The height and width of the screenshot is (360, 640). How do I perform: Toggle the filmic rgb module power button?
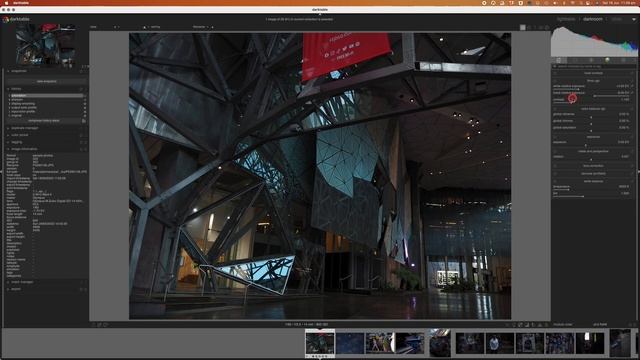(555, 81)
